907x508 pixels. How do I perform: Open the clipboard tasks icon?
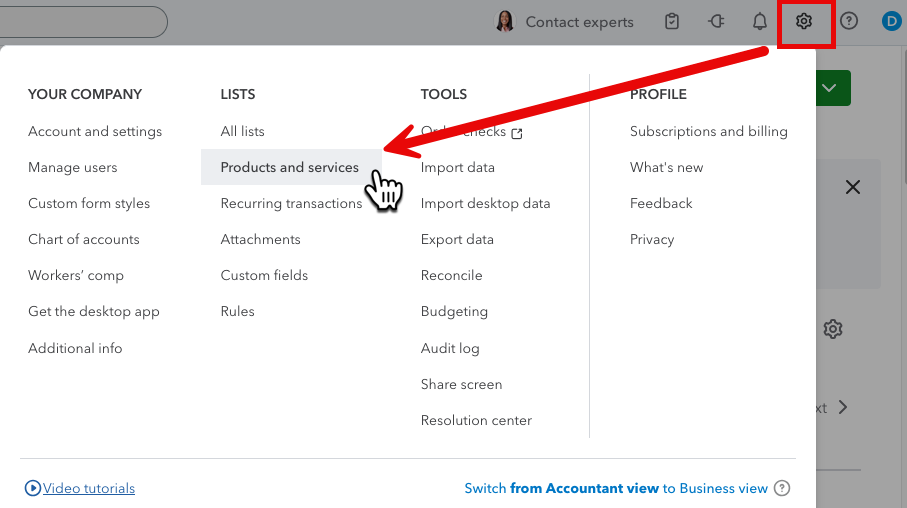(672, 21)
